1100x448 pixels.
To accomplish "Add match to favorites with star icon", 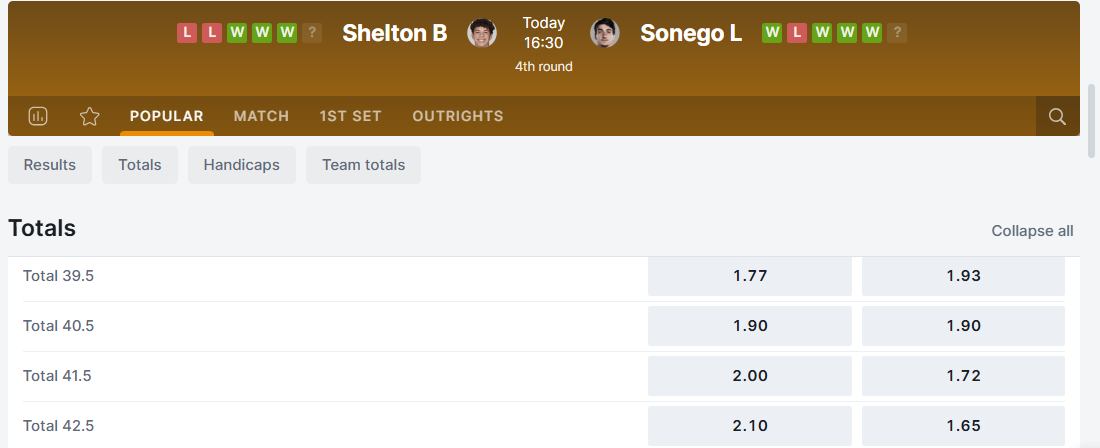I will point(90,116).
